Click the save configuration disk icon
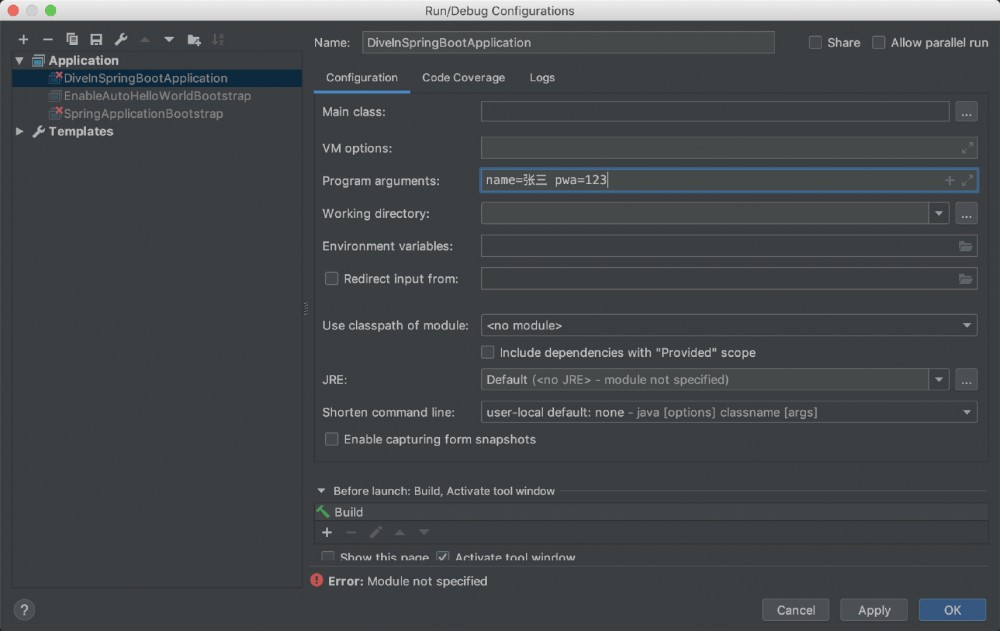 tap(96, 39)
